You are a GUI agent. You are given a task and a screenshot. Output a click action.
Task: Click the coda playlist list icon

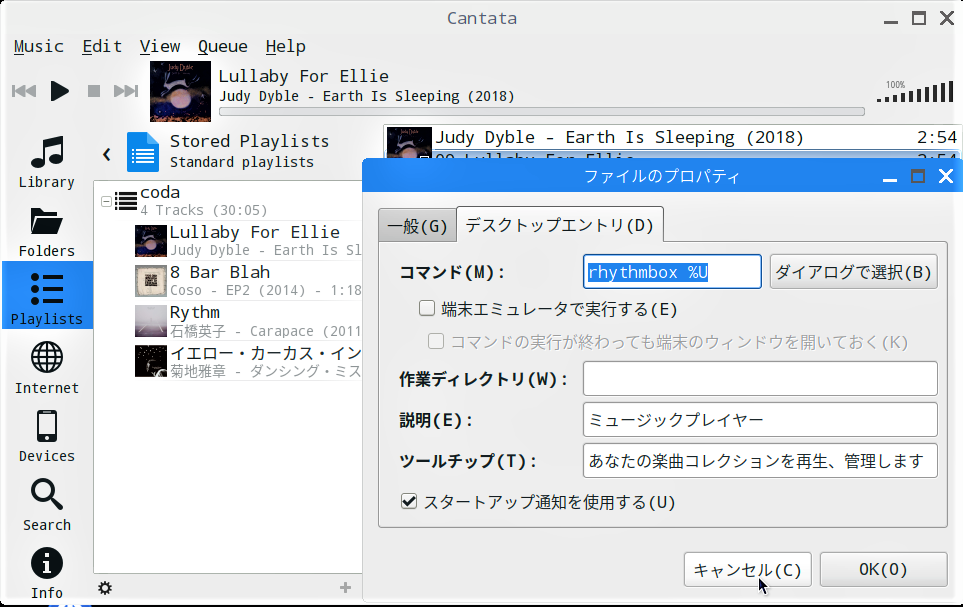pos(126,200)
